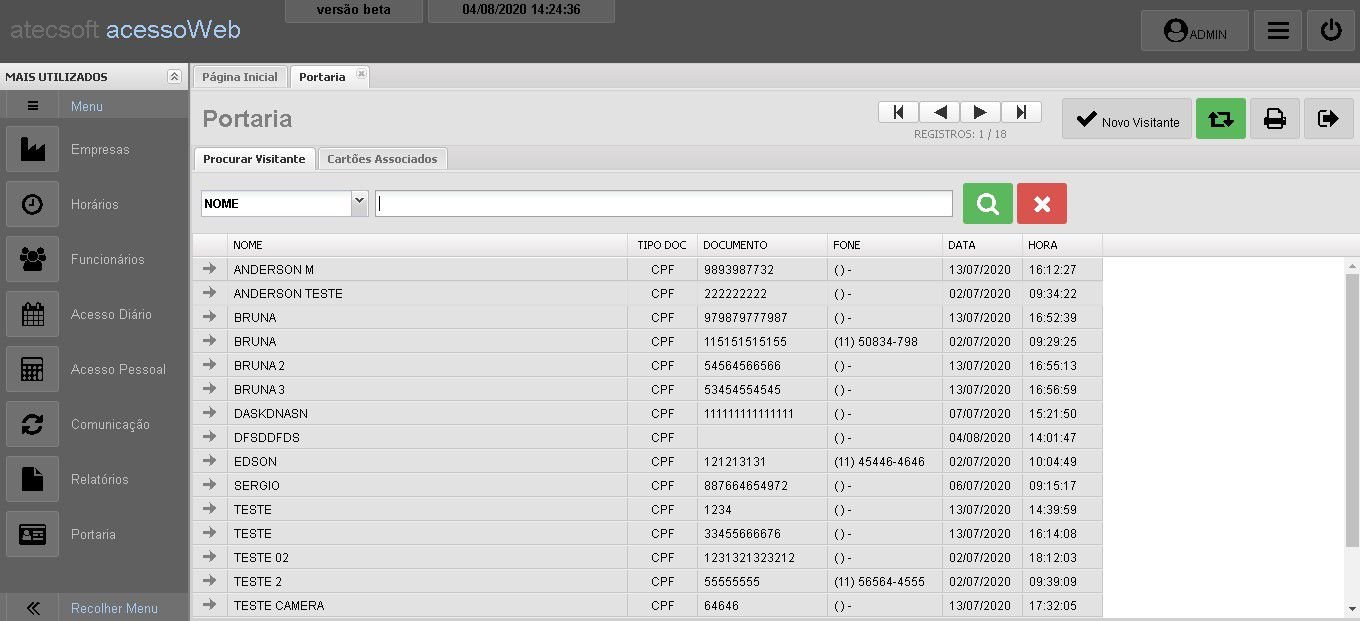Open the Acesso Pessoal calculator icon

point(33,370)
